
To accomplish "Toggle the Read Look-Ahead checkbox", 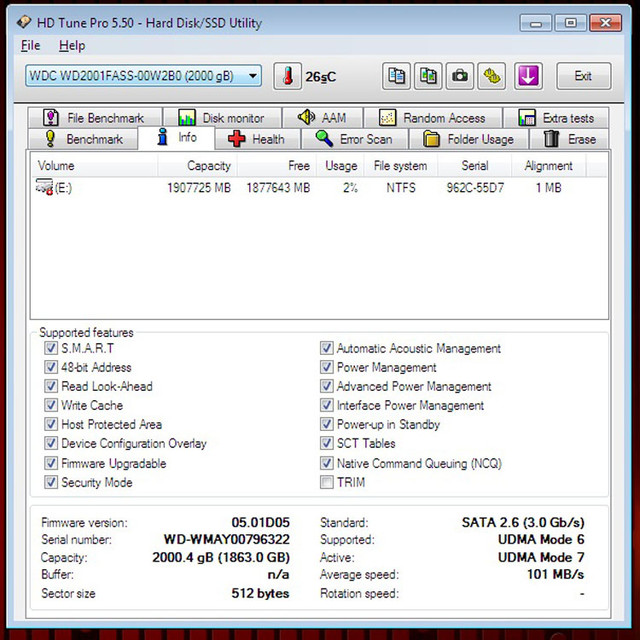I will tap(51, 386).
